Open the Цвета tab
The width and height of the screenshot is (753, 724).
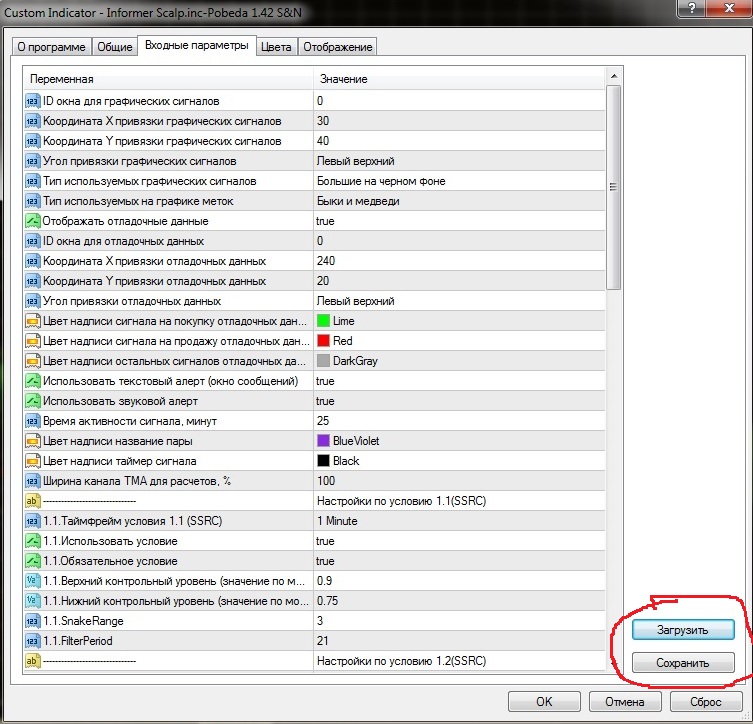[x=276, y=47]
